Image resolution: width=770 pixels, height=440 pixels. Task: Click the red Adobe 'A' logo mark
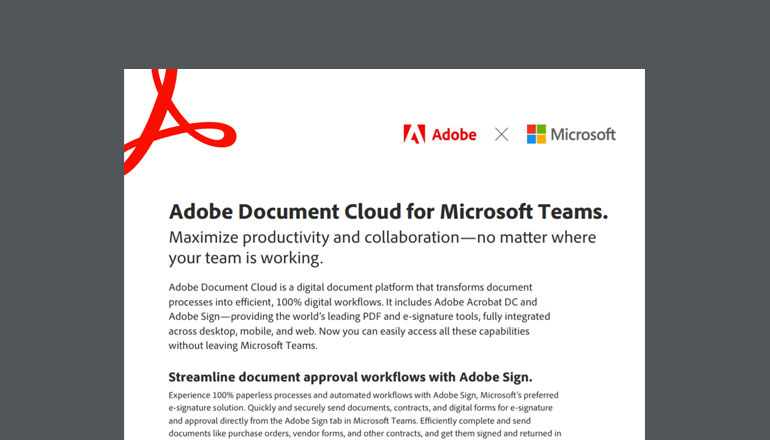click(414, 134)
